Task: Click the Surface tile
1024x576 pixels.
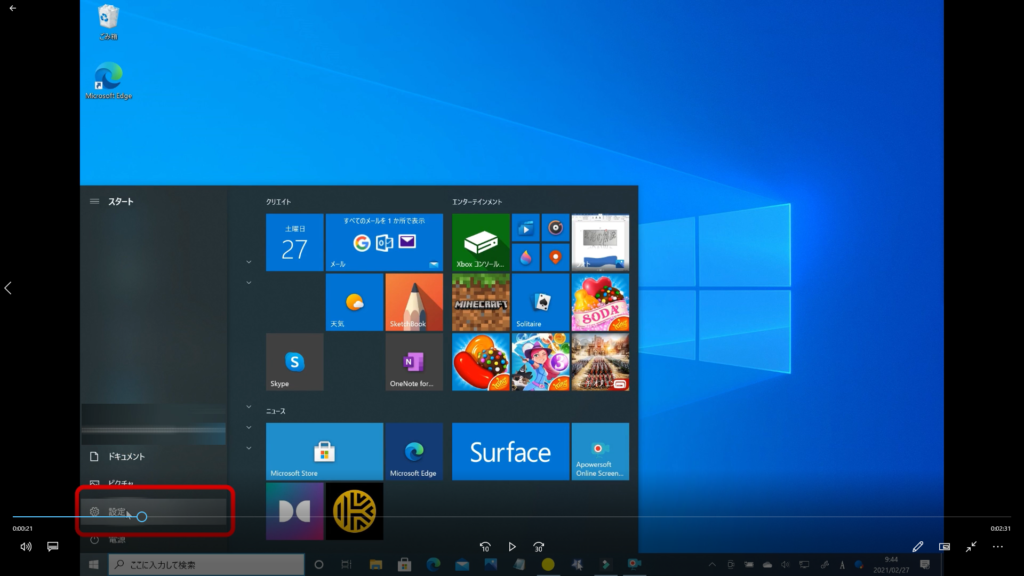Action: [x=510, y=451]
